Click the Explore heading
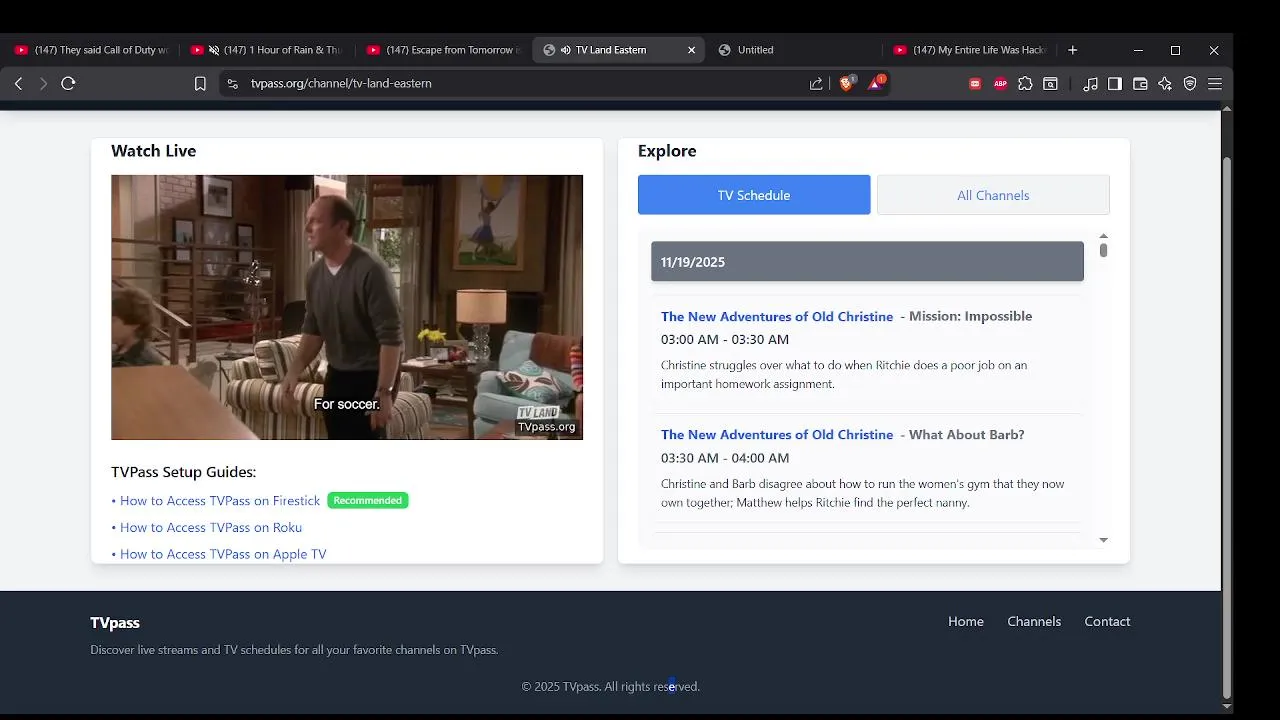The height and width of the screenshot is (720, 1280). [x=667, y=151]
